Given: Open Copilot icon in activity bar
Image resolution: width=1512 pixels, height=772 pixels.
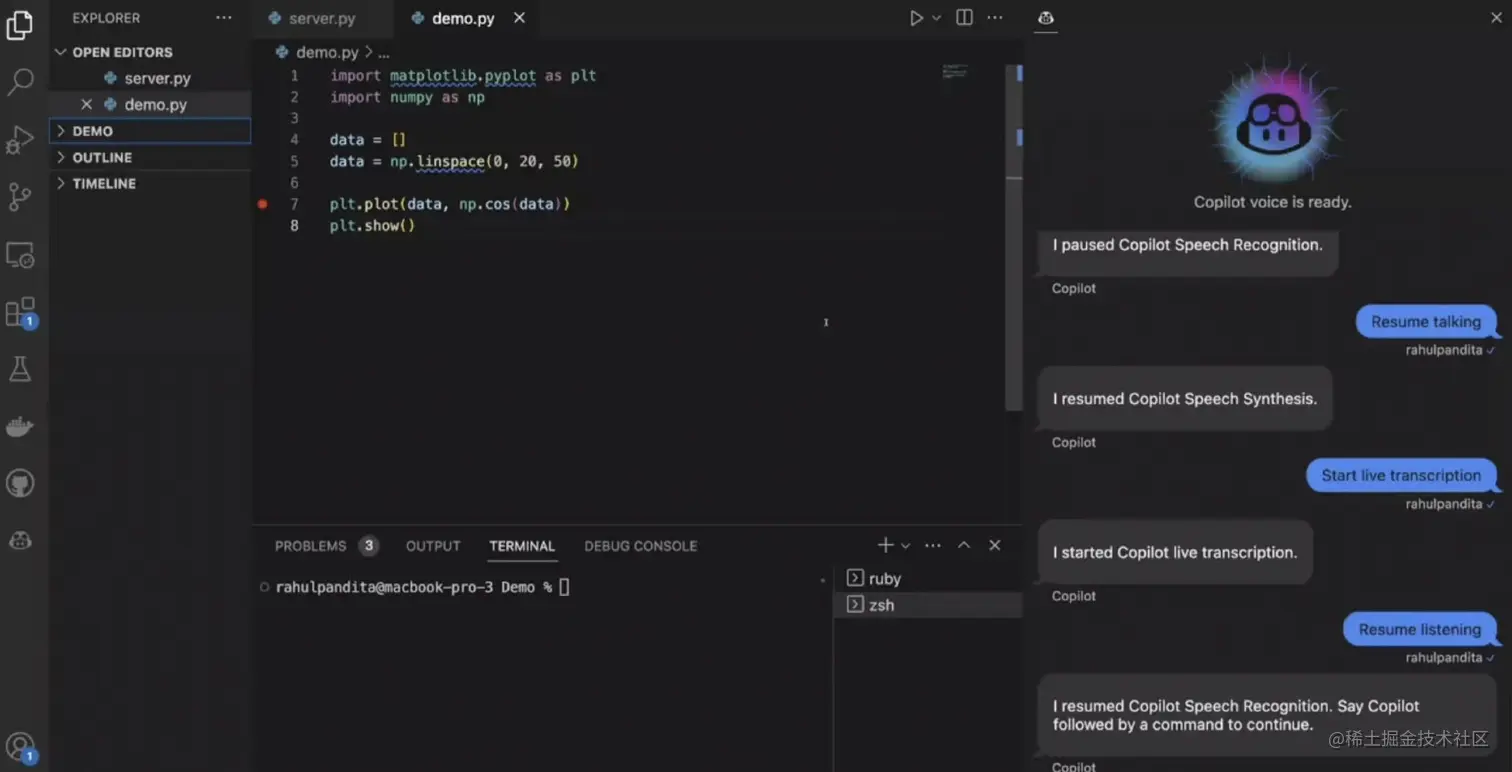Looking at the screenshot, I should [20, 541].
